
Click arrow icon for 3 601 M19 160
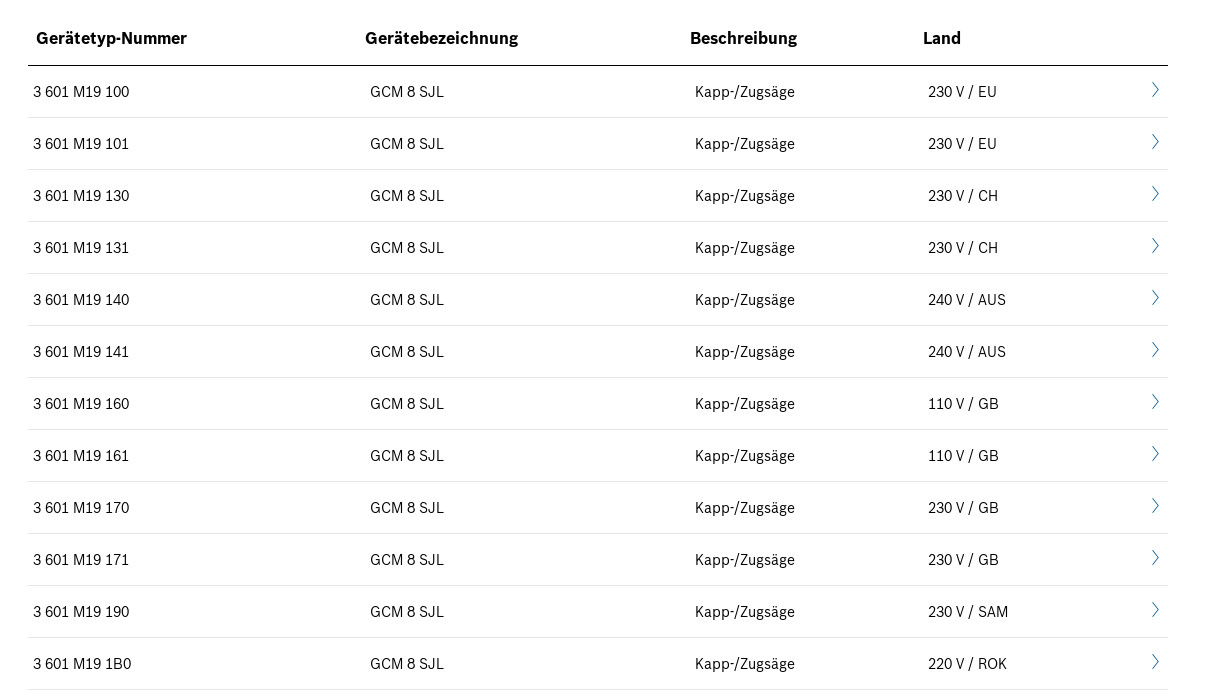click(x=1155, y=402)
